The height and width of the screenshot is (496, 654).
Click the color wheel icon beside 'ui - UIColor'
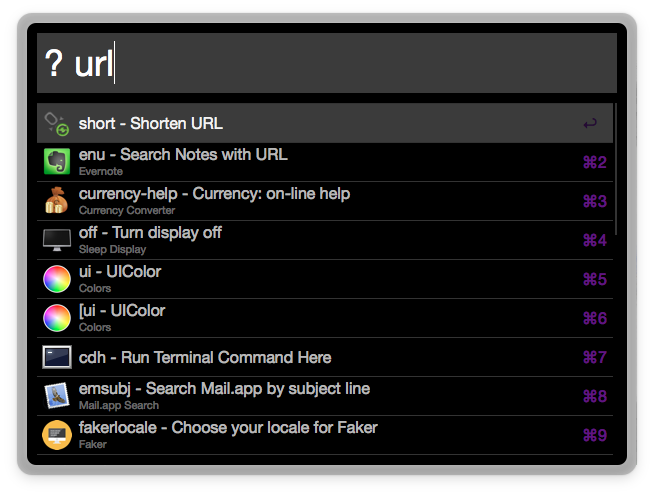tap(57, 279)
